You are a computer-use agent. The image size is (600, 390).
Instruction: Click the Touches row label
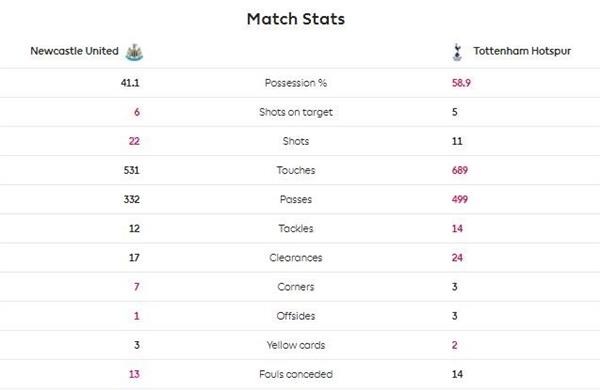click(296, 170)
